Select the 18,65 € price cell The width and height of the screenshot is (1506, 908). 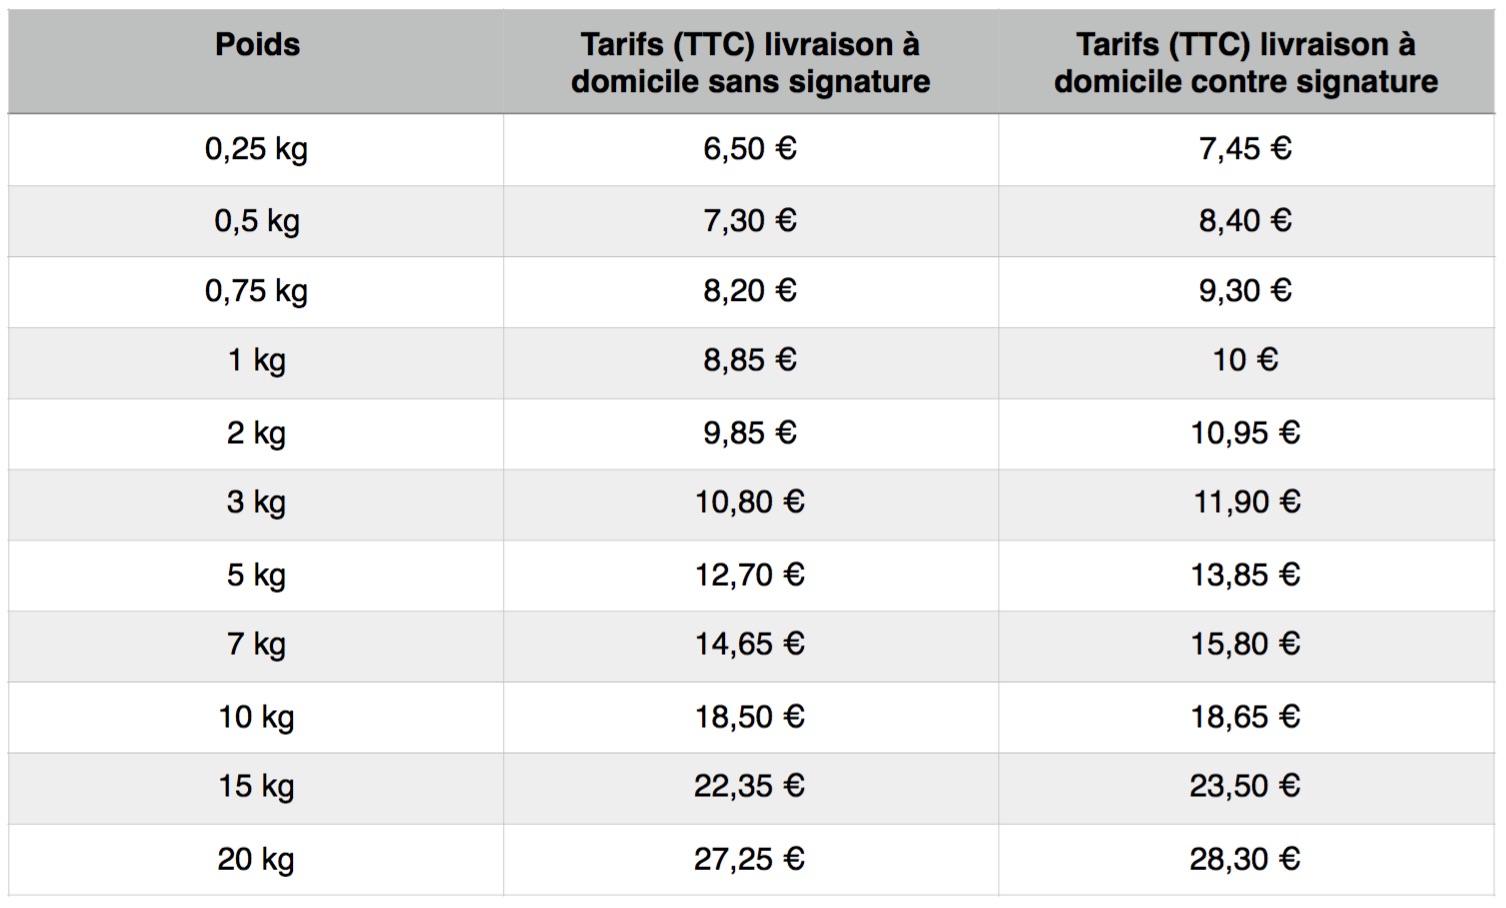tap(1245, 717)
